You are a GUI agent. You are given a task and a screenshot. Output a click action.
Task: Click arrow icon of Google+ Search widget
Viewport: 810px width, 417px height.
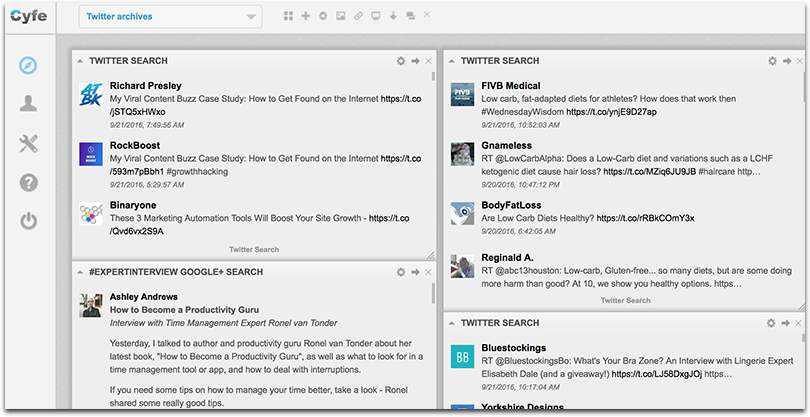[415, 272]
